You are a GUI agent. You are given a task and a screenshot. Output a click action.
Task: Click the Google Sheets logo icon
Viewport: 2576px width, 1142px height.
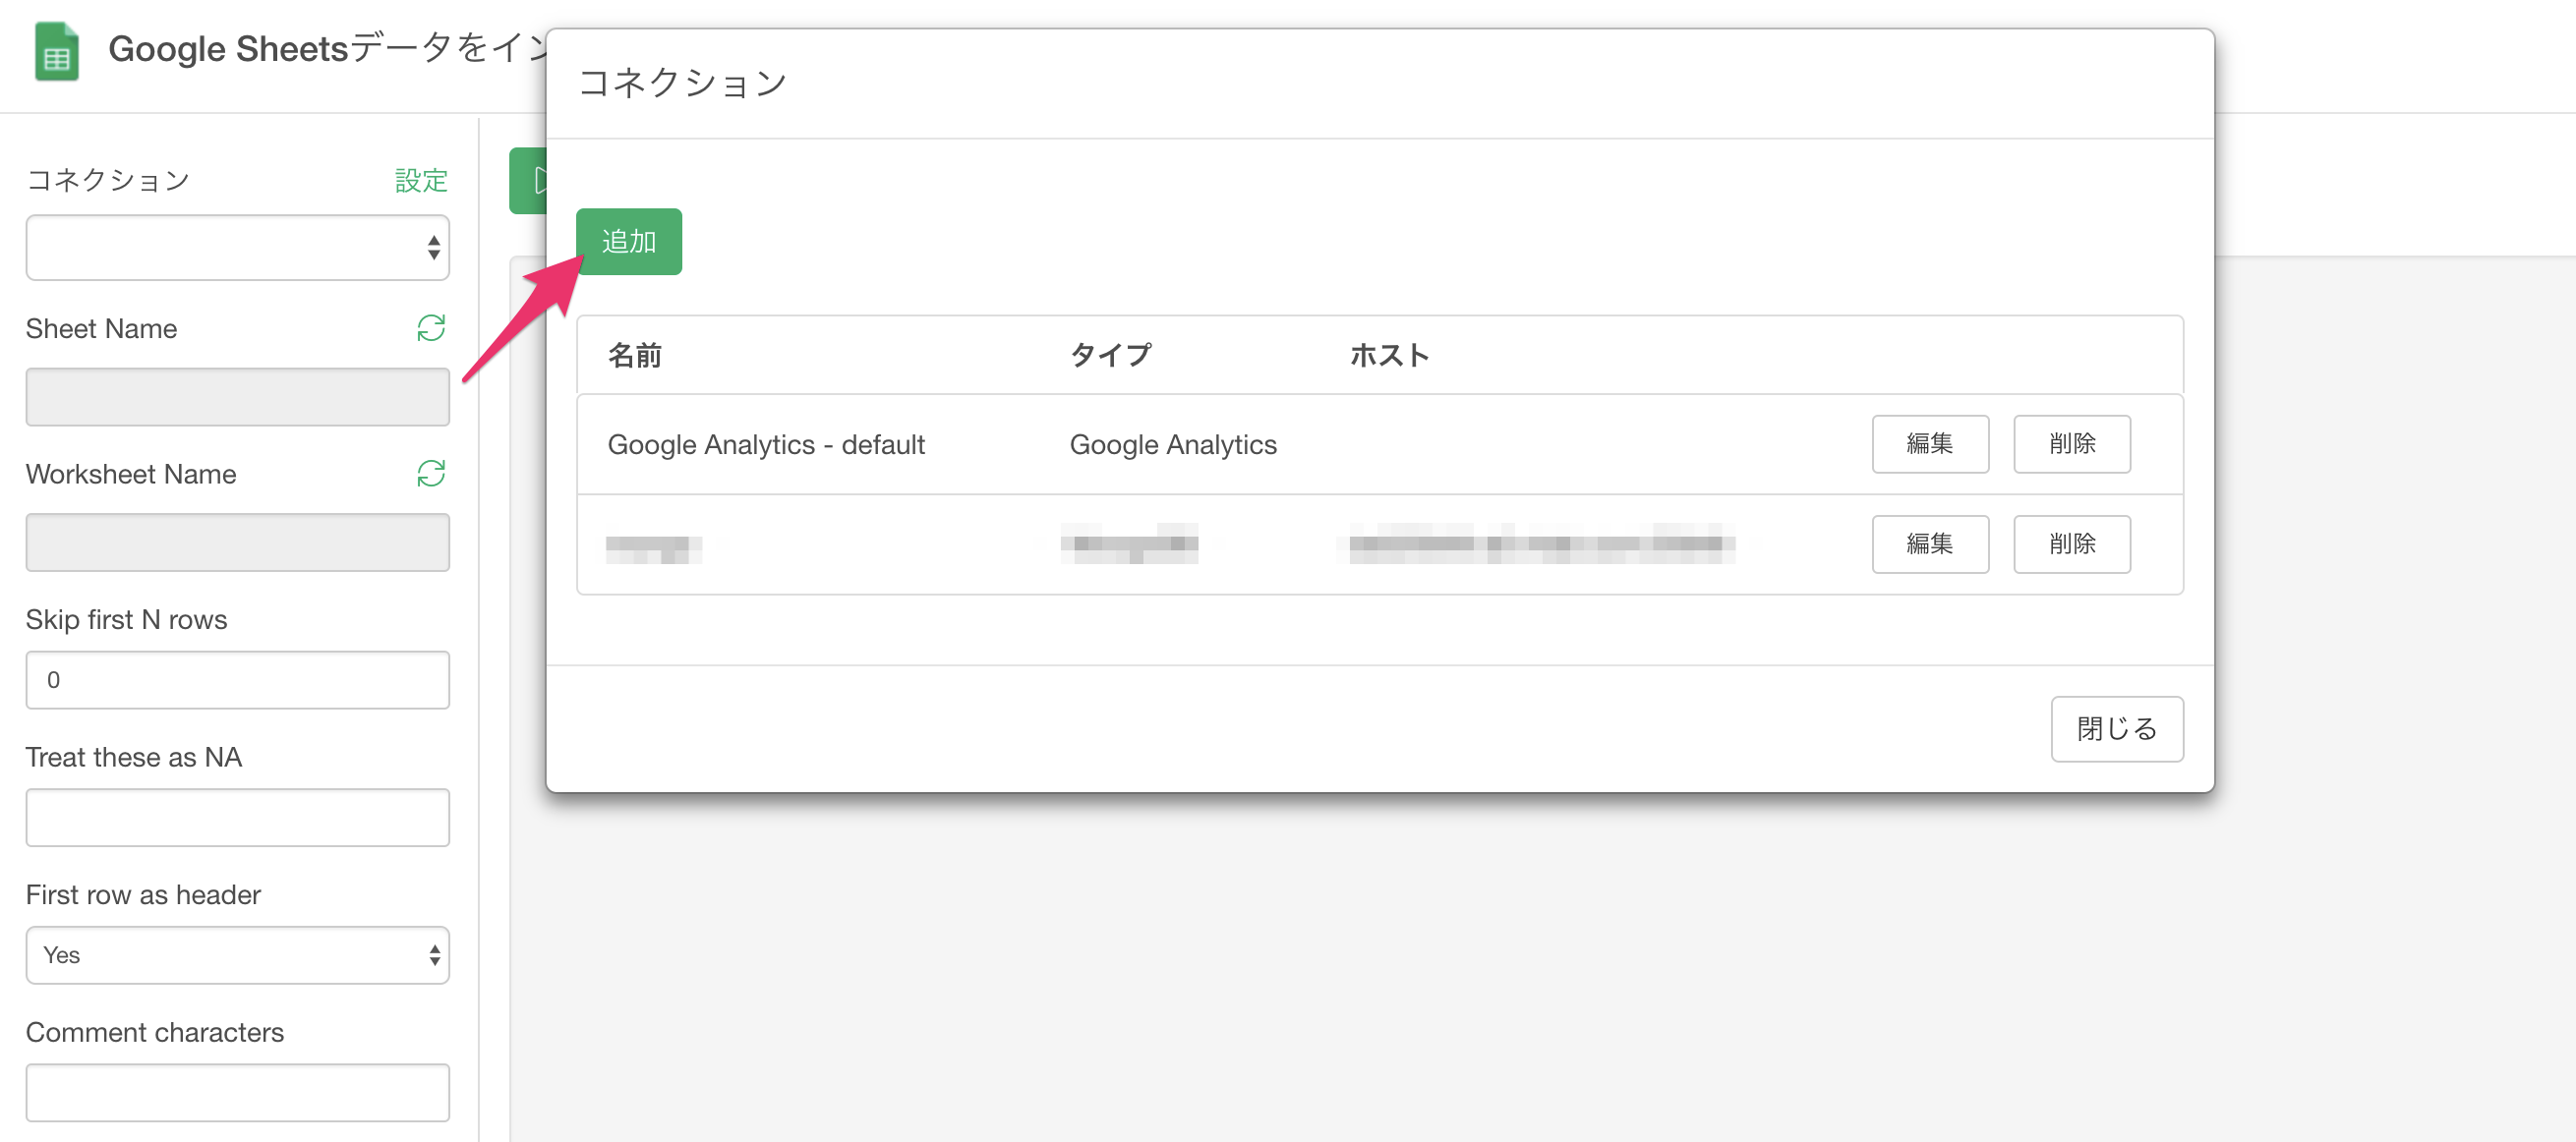point(57,50)
